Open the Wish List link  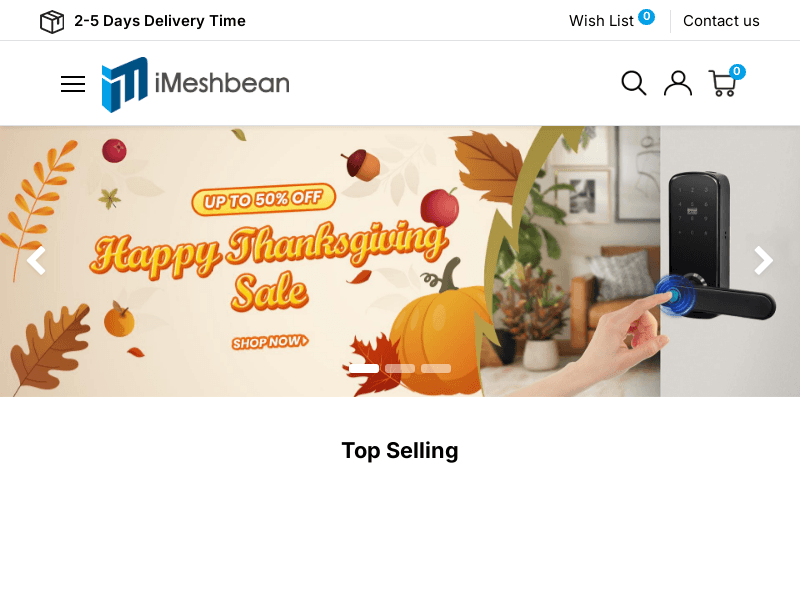click(601, 21)
